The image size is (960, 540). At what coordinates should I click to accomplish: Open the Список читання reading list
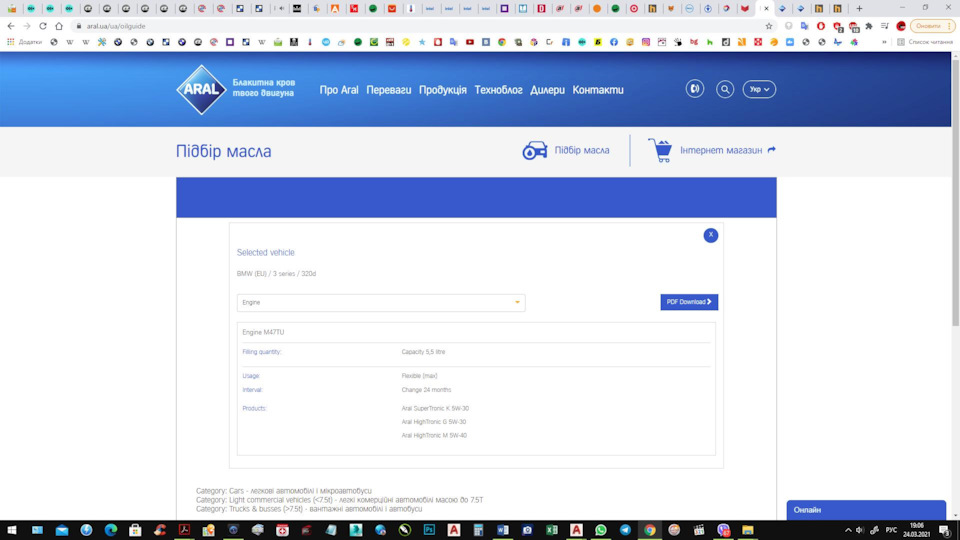click(925, 42)
